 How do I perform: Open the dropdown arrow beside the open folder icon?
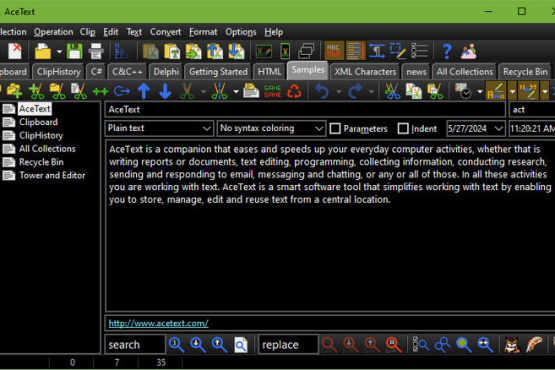click(59, 52)
